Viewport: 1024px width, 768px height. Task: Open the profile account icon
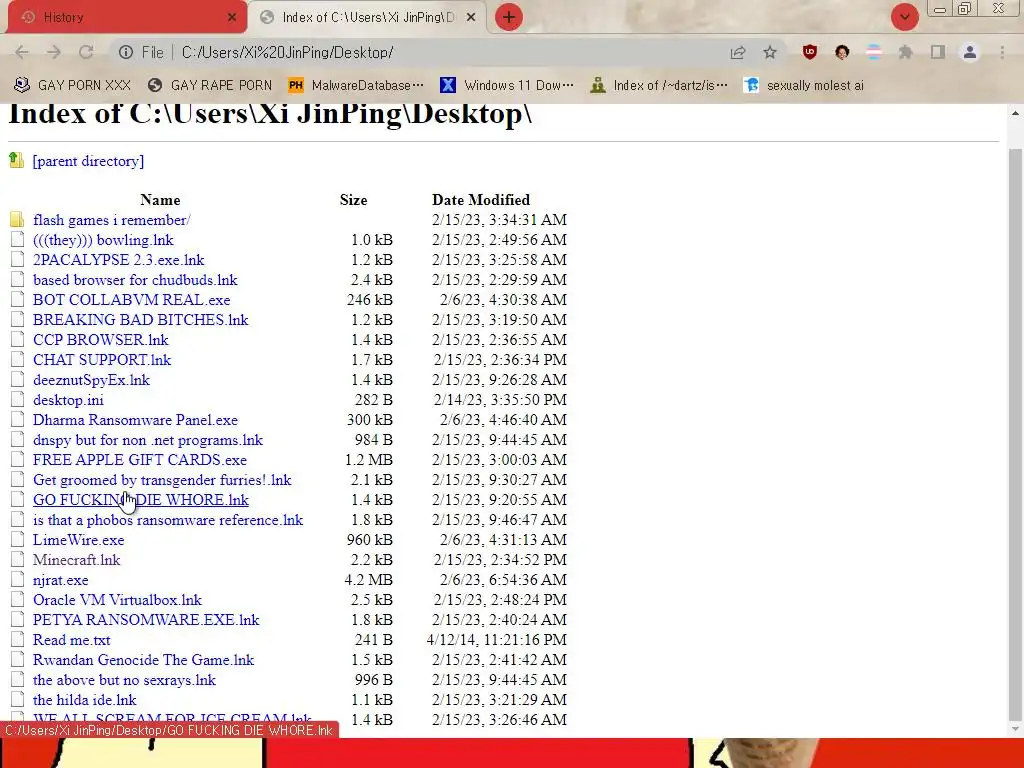click(x=970, y=52)
